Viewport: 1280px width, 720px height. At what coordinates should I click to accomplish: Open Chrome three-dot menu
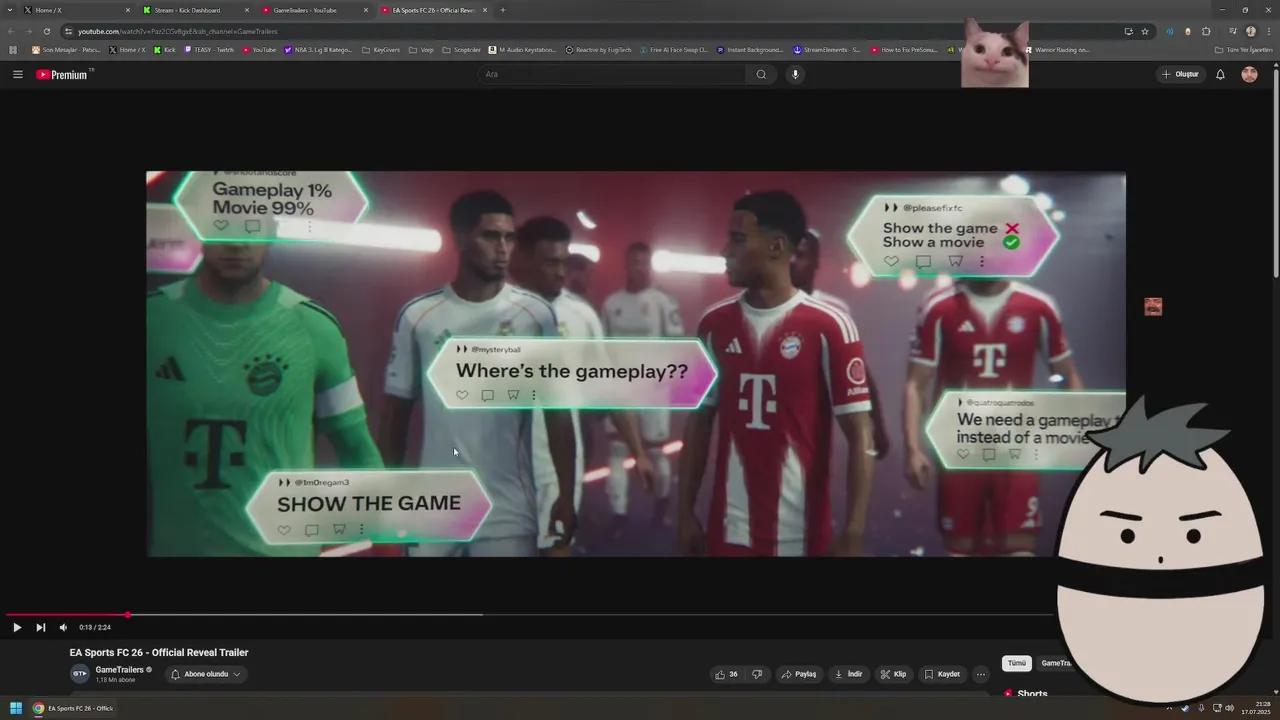(1270, 31)
